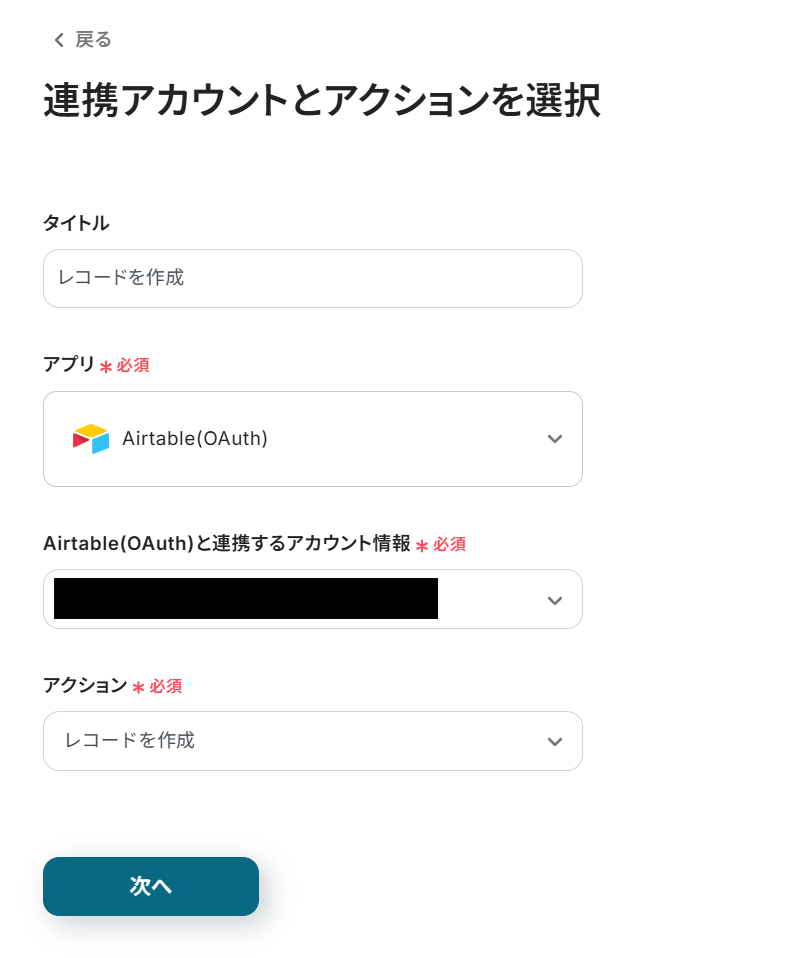
Task: Click the back chevron arrow icon
Action: (59, 40)
